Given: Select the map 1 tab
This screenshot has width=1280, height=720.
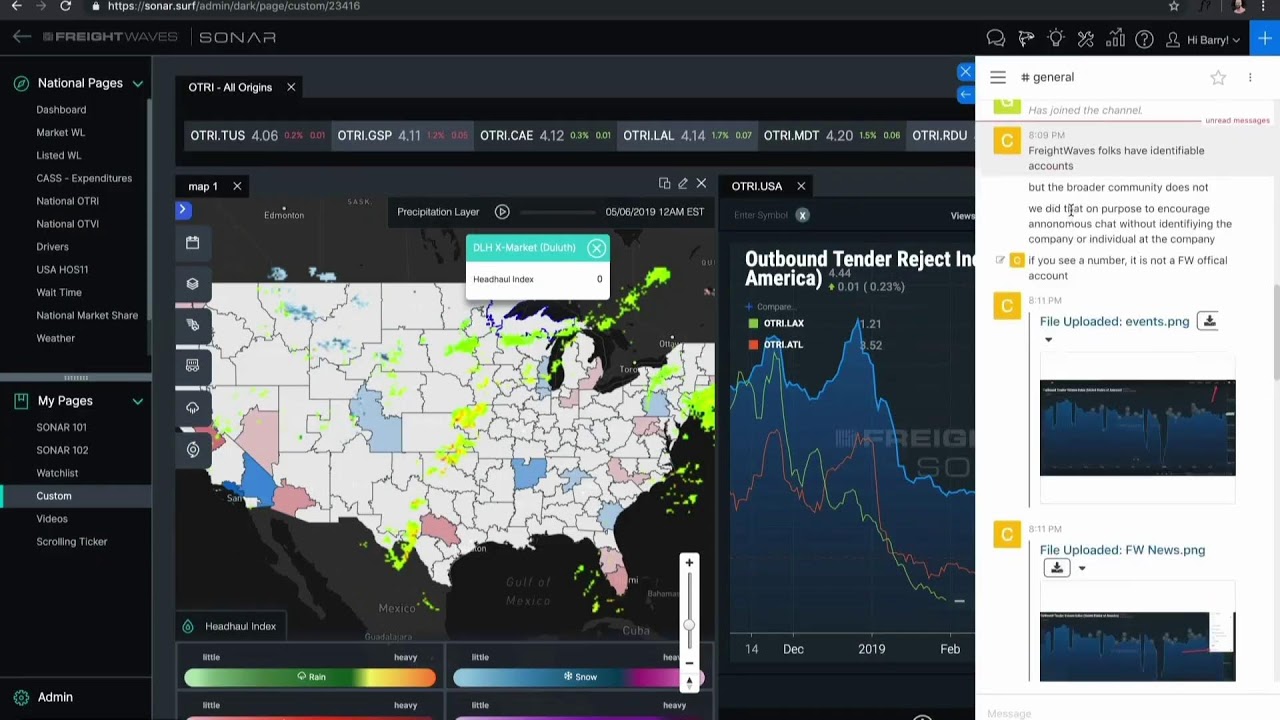Looking at the screenshot, I should coord(203,186).
